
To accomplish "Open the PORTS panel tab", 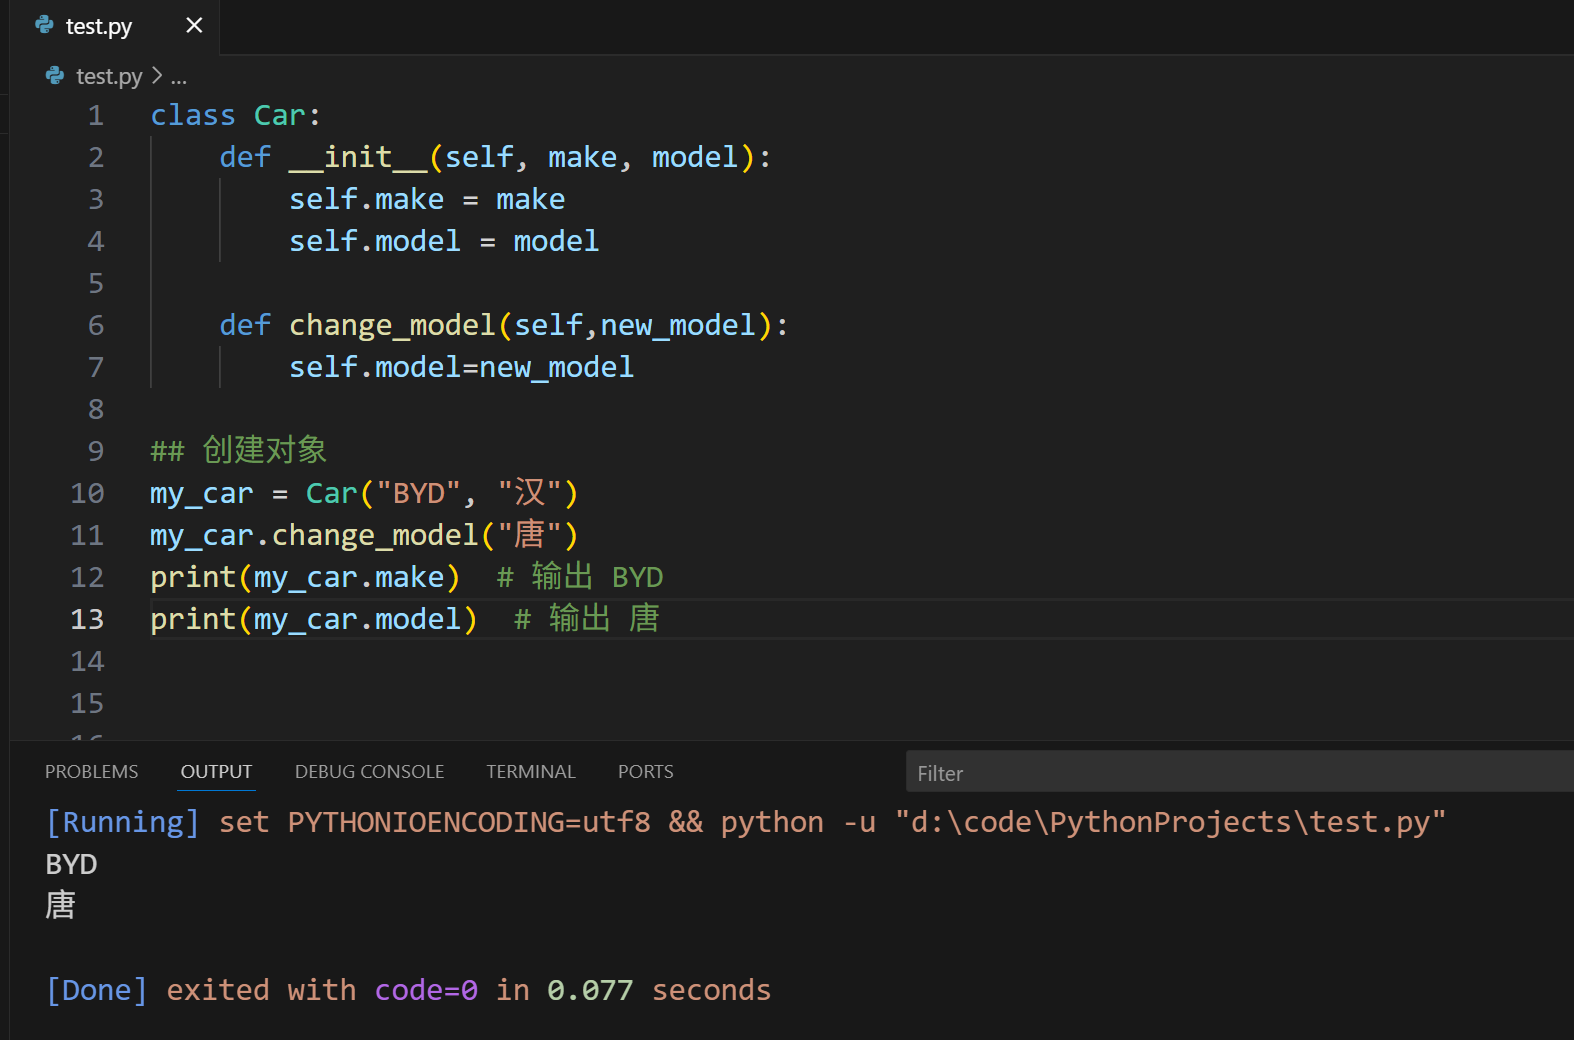I will click(645, 772).
